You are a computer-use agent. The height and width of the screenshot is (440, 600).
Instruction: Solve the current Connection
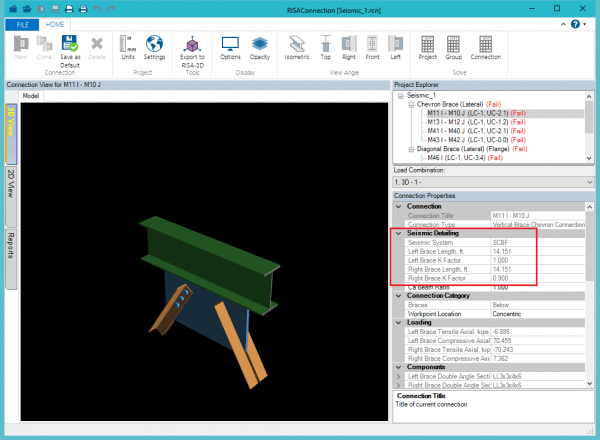(x=485, y=47)
